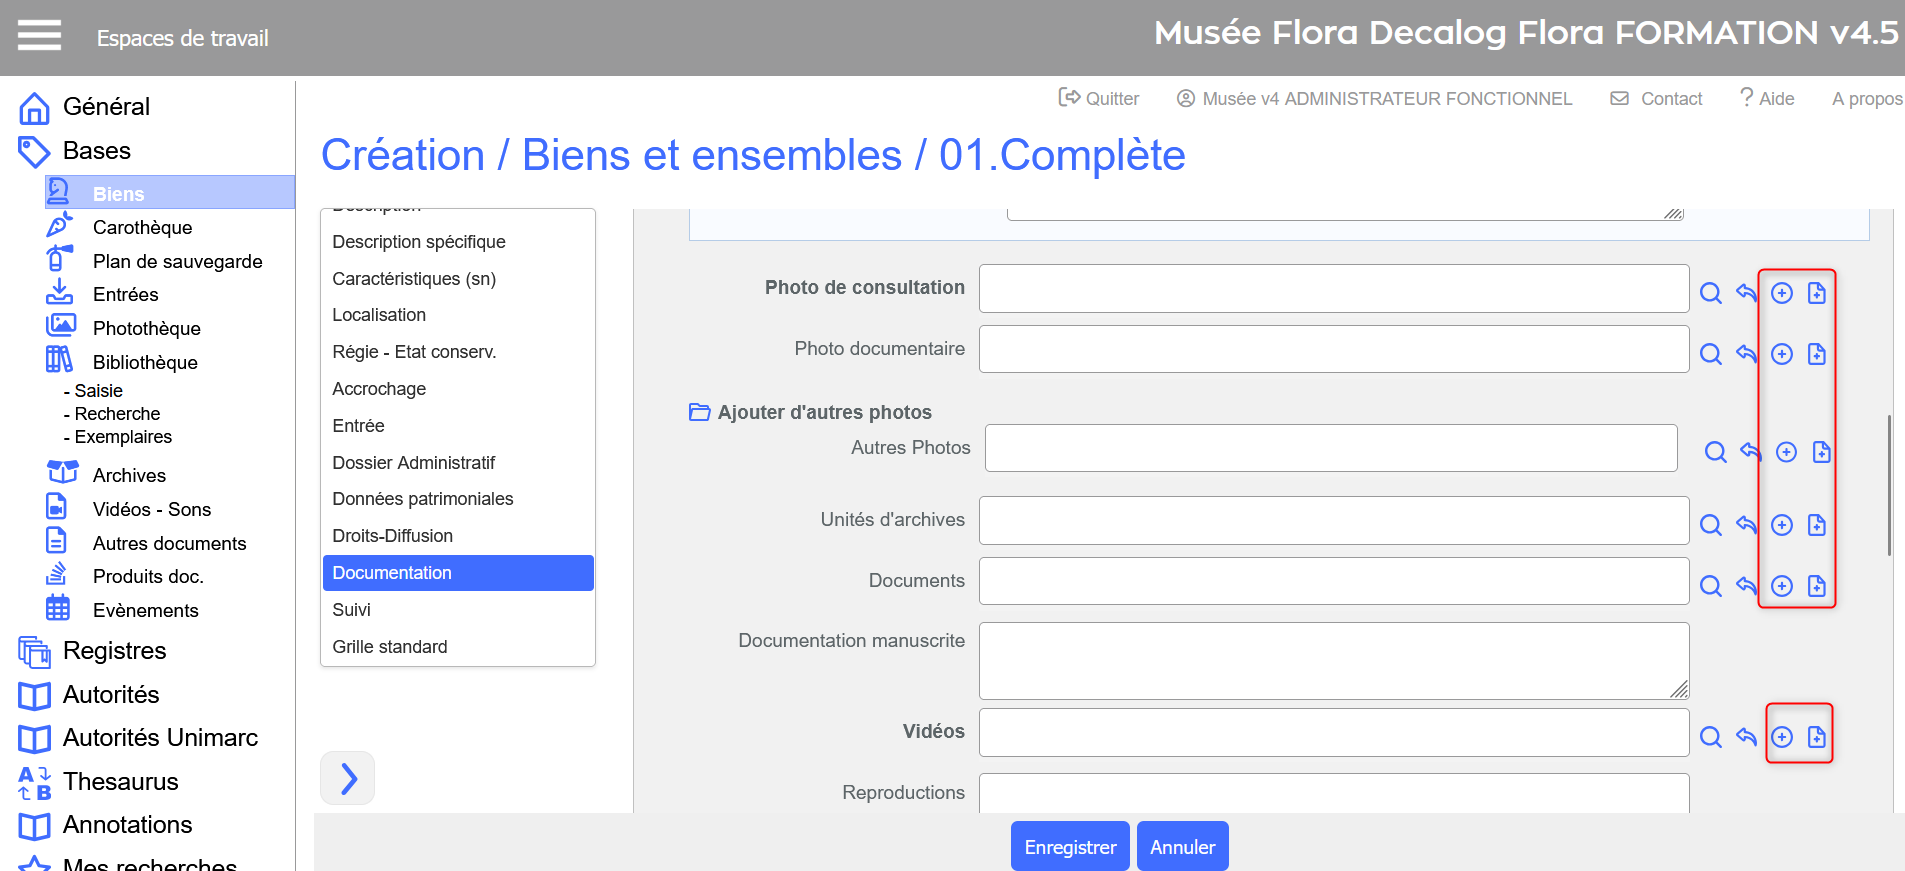This screenshot has height=871, width=1905.
Task: Click the Photothèque sidebar icon
Action: [x=60, y=326]
